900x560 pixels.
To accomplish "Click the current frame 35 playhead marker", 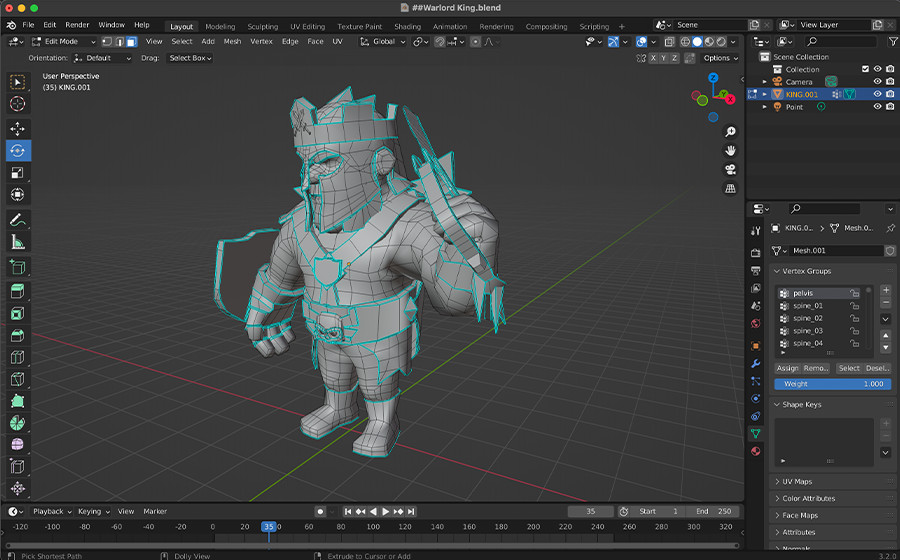I will tap(268, 526).
